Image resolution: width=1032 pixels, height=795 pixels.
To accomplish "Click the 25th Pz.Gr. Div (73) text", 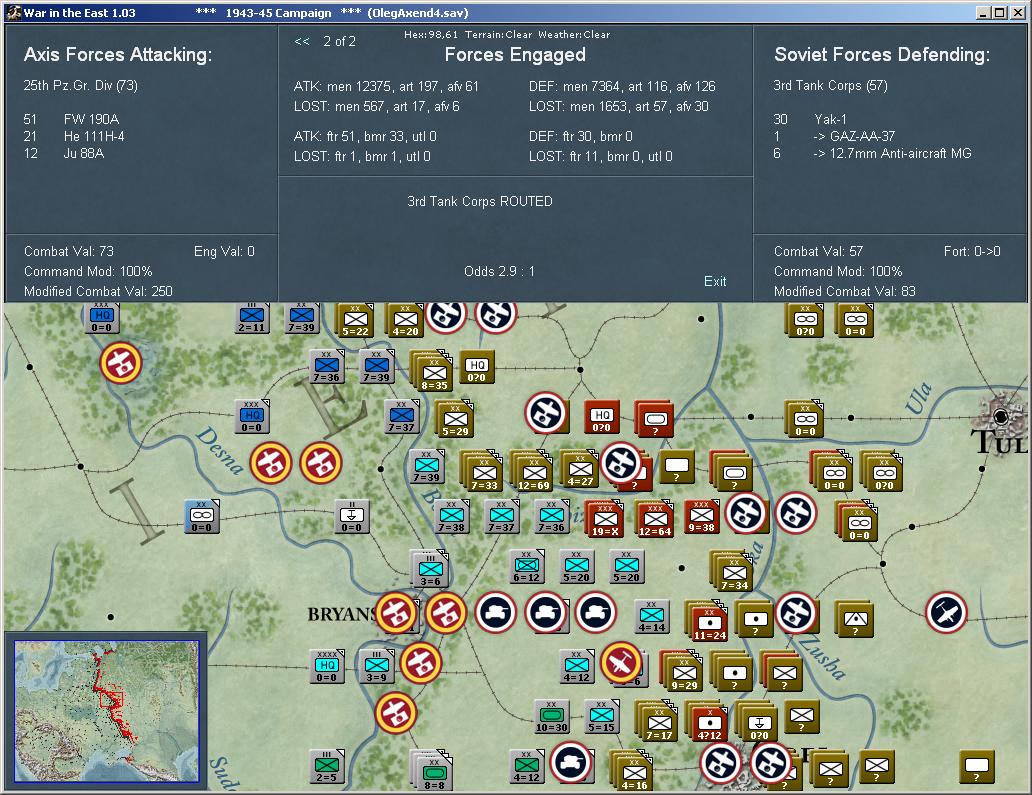I will point(80,86).
